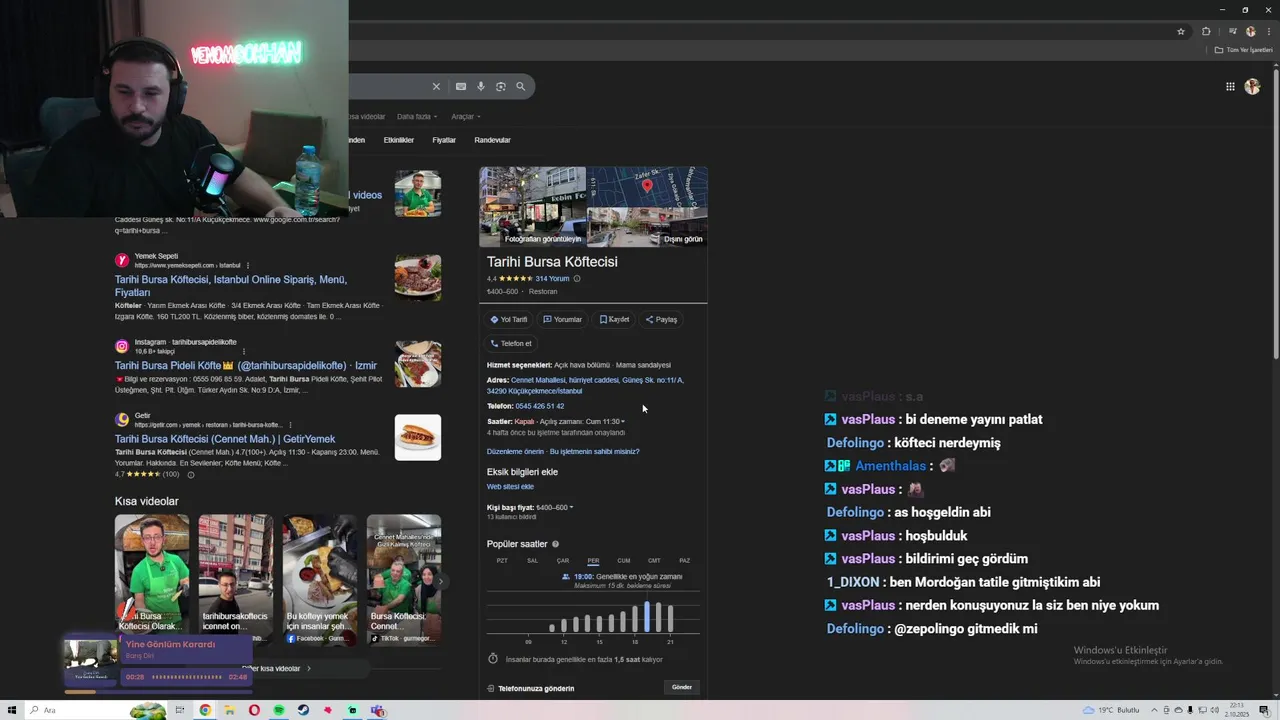Click the red map pin on the map
1280x720 pixels.
pos(647,186)
